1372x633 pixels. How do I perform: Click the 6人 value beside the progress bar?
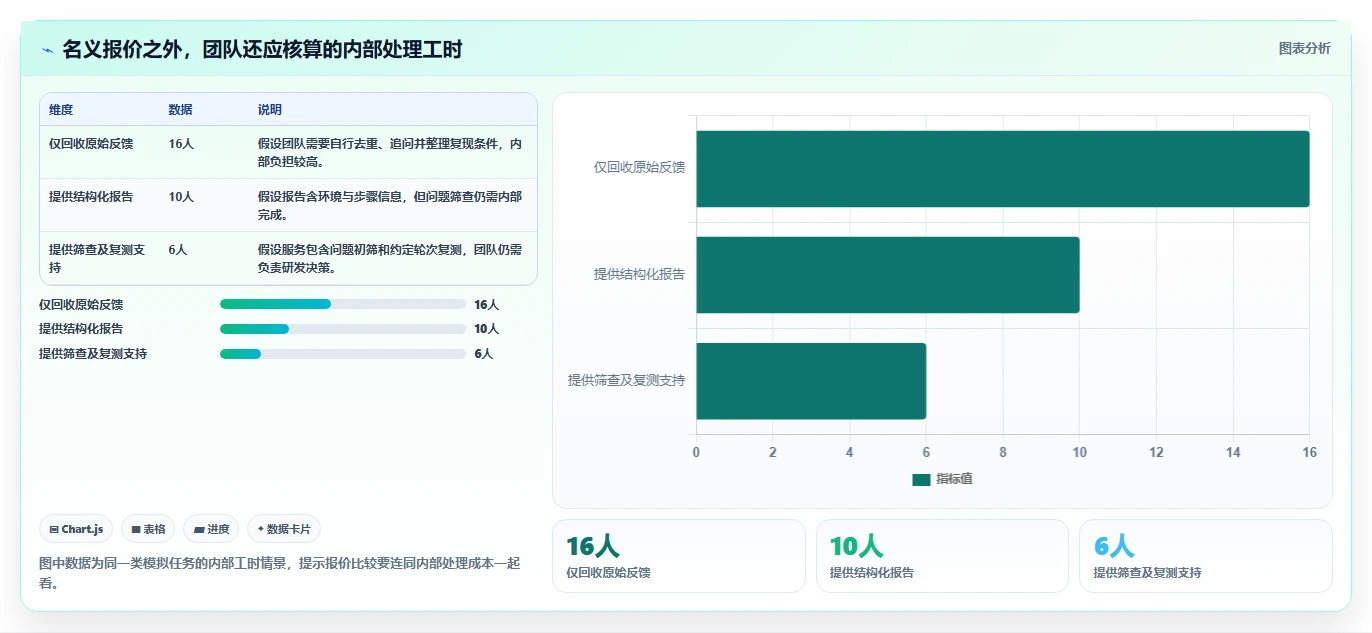point(483,353)
